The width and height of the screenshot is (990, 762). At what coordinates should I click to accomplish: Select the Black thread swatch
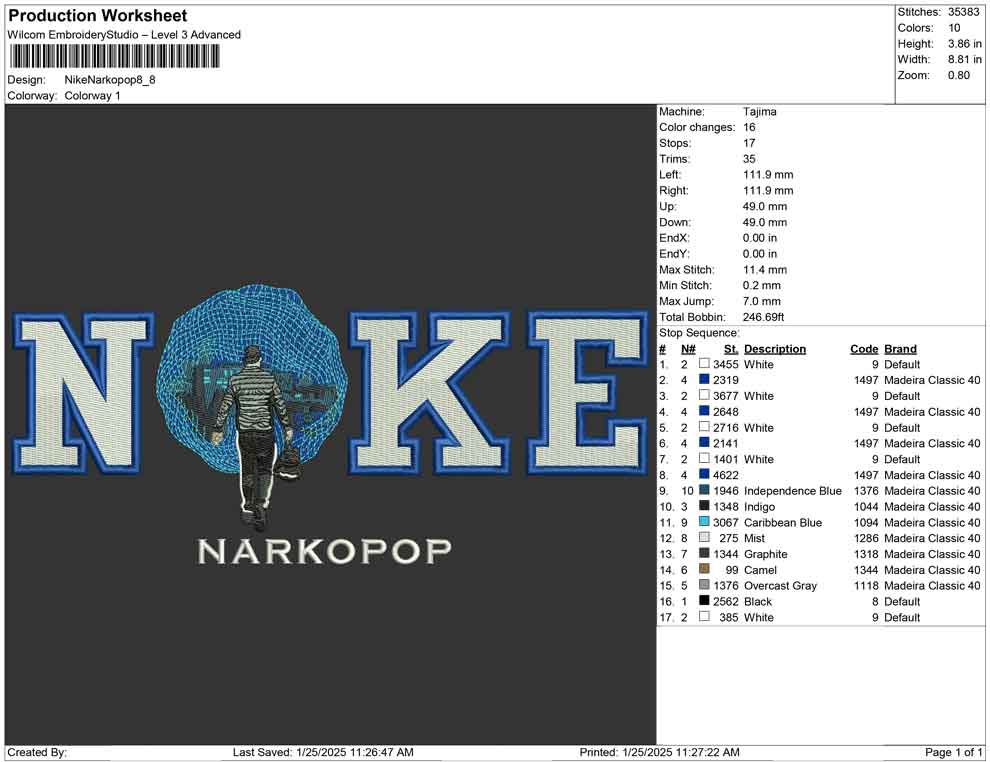703,601
